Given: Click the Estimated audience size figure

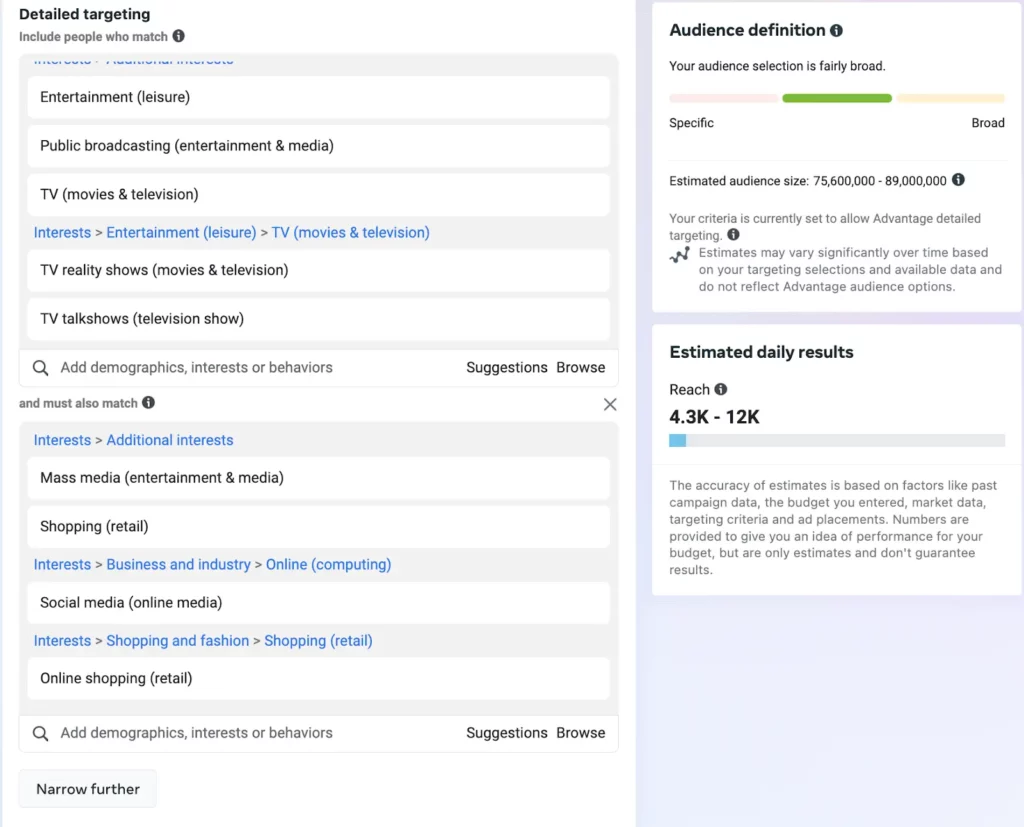Looking at the screenshot, I should [x=880, y=181].
